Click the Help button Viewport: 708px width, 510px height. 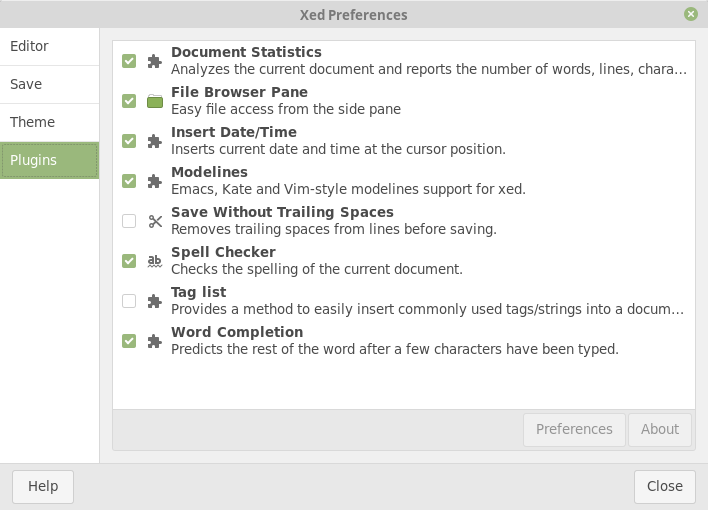[x=43, y=486]
